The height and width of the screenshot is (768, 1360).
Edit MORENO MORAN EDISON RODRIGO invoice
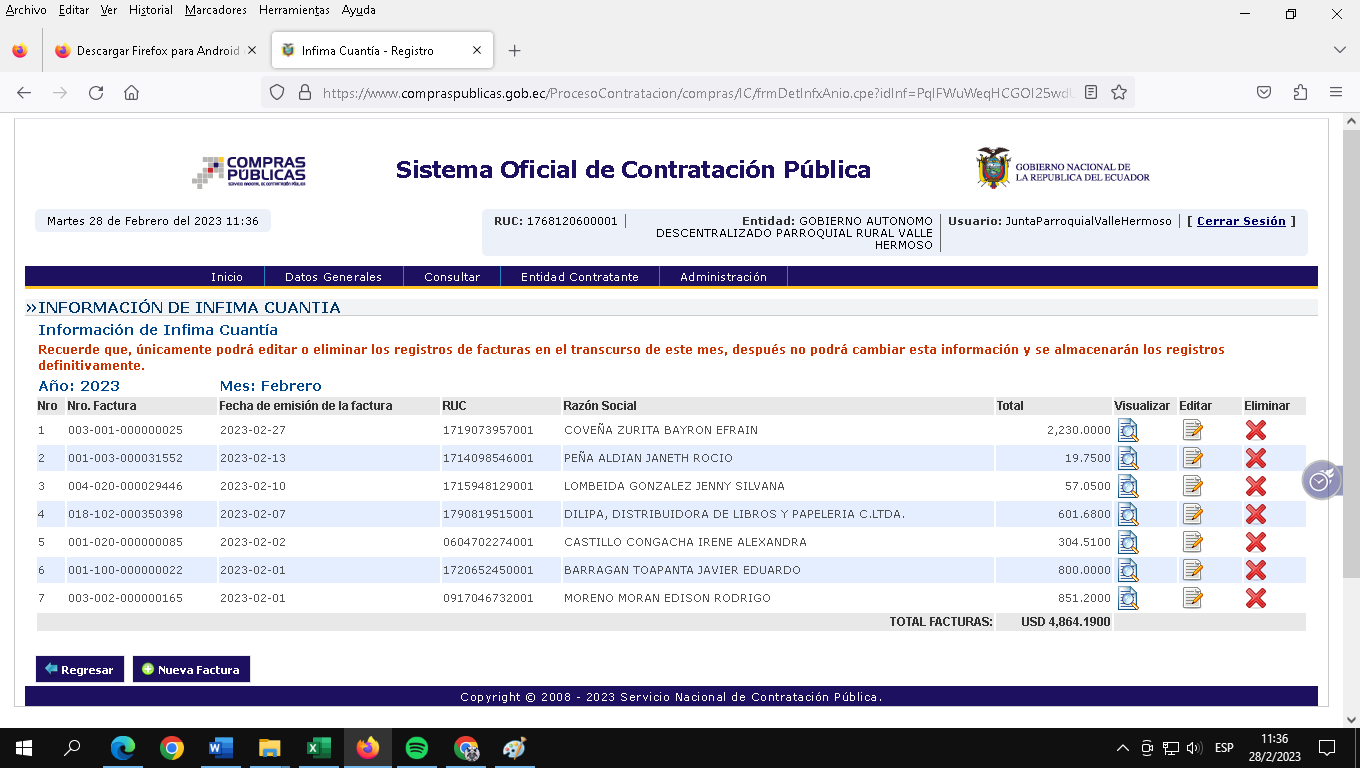click(x=1192, y=598)
